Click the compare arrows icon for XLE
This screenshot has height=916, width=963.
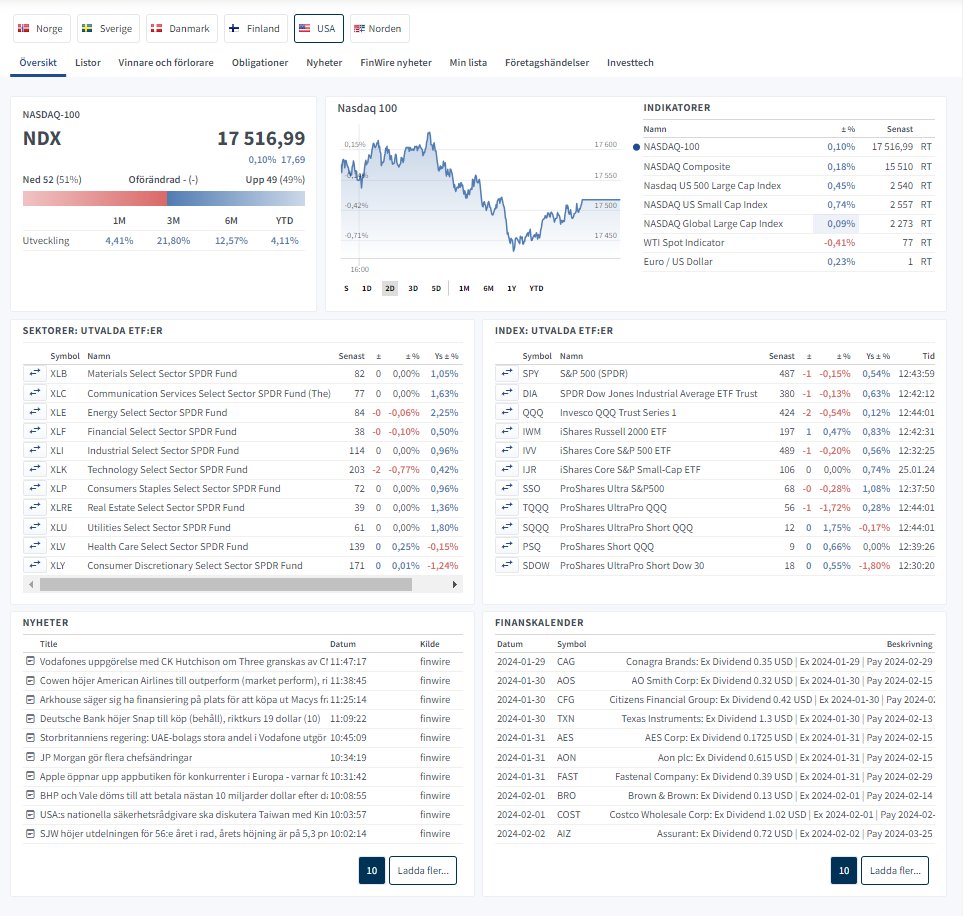tap(35, 412)
